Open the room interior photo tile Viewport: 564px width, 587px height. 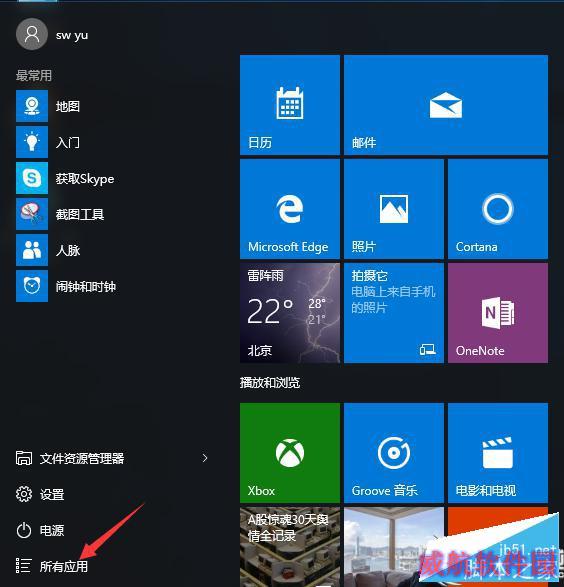pos(394,547)
